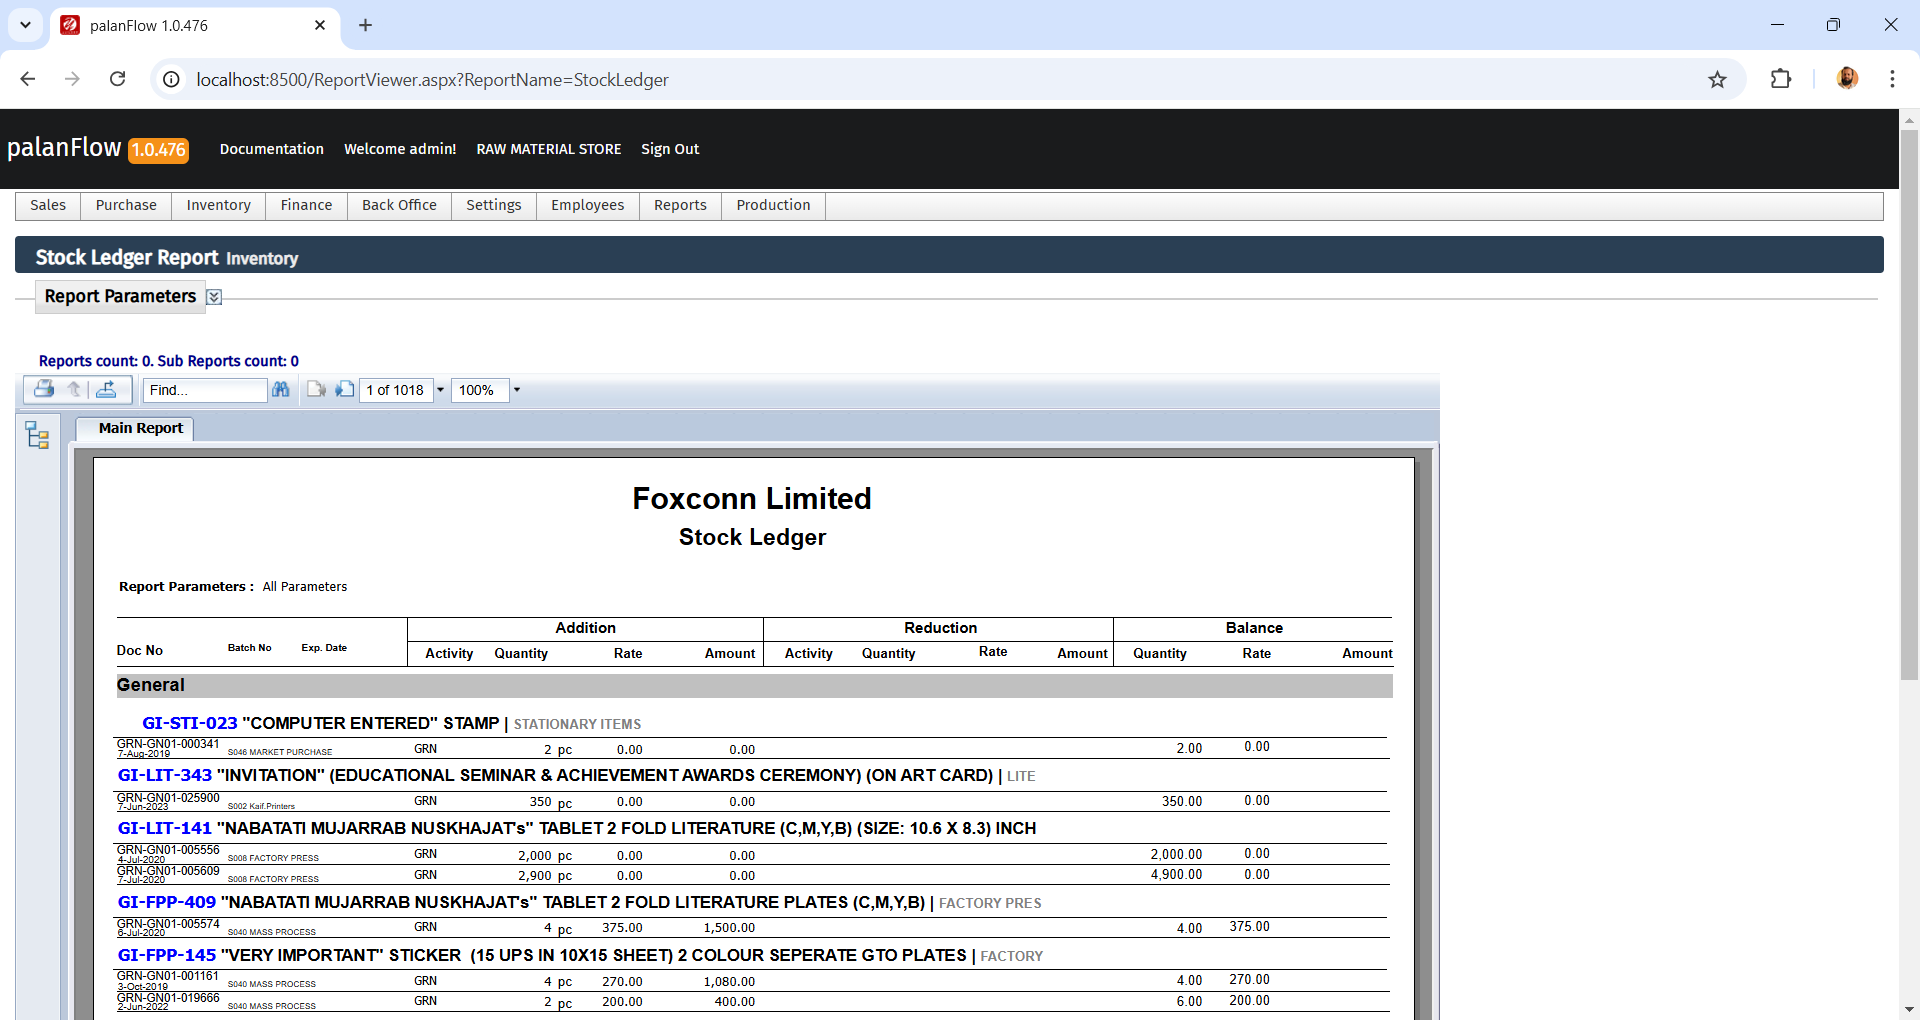Open item link GI-LIT-343

pos(165,775)
